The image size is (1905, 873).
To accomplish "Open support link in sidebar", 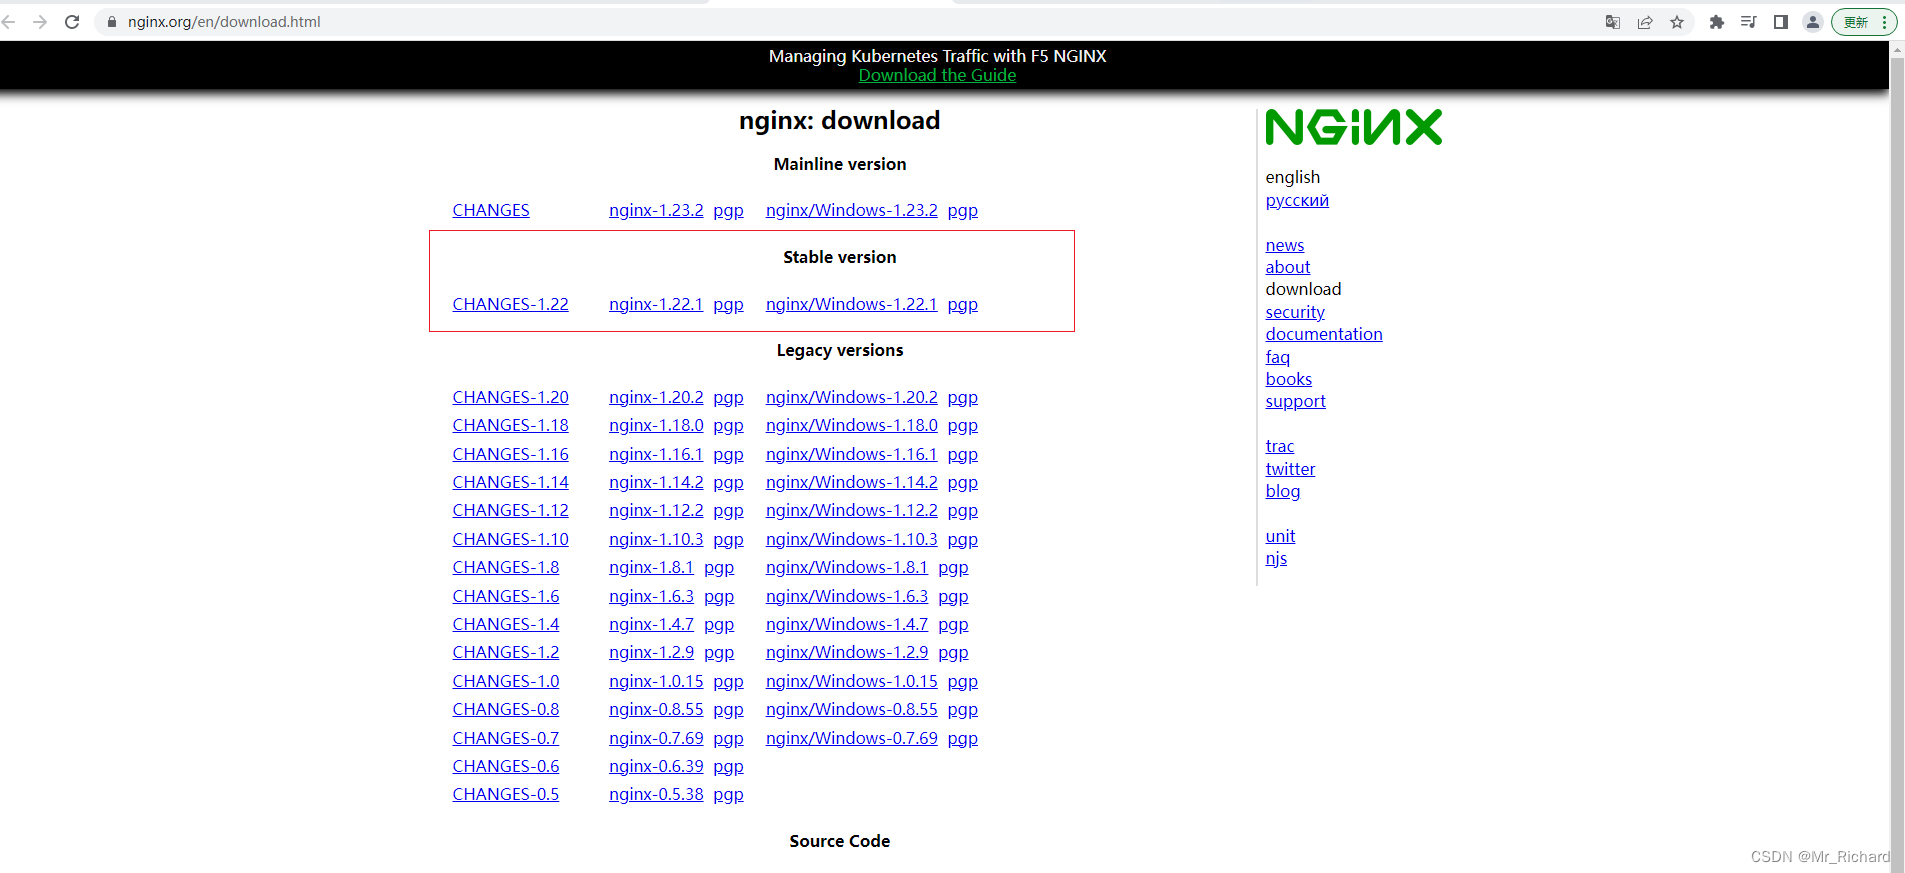I will pos(1296,402).
